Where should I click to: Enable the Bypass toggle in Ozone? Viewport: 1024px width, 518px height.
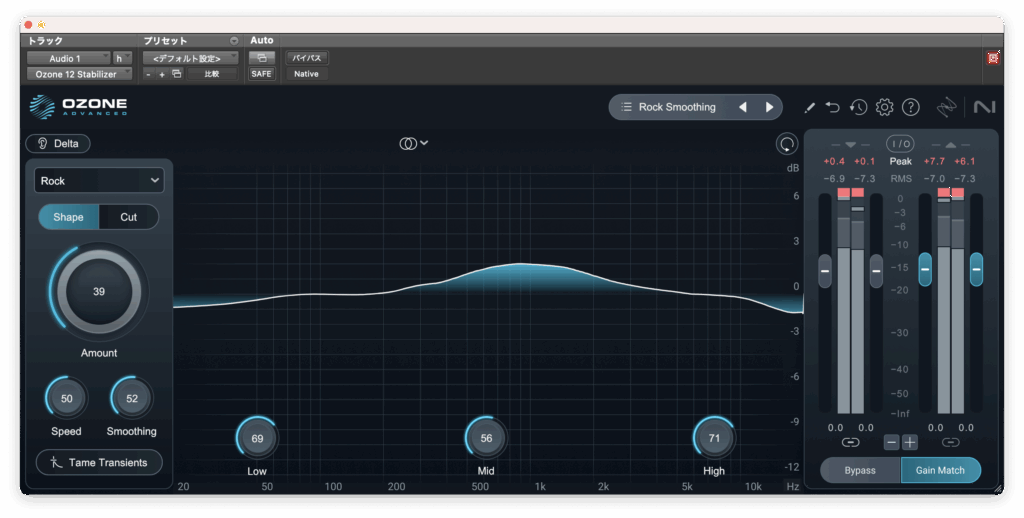[x=859, y=470]
